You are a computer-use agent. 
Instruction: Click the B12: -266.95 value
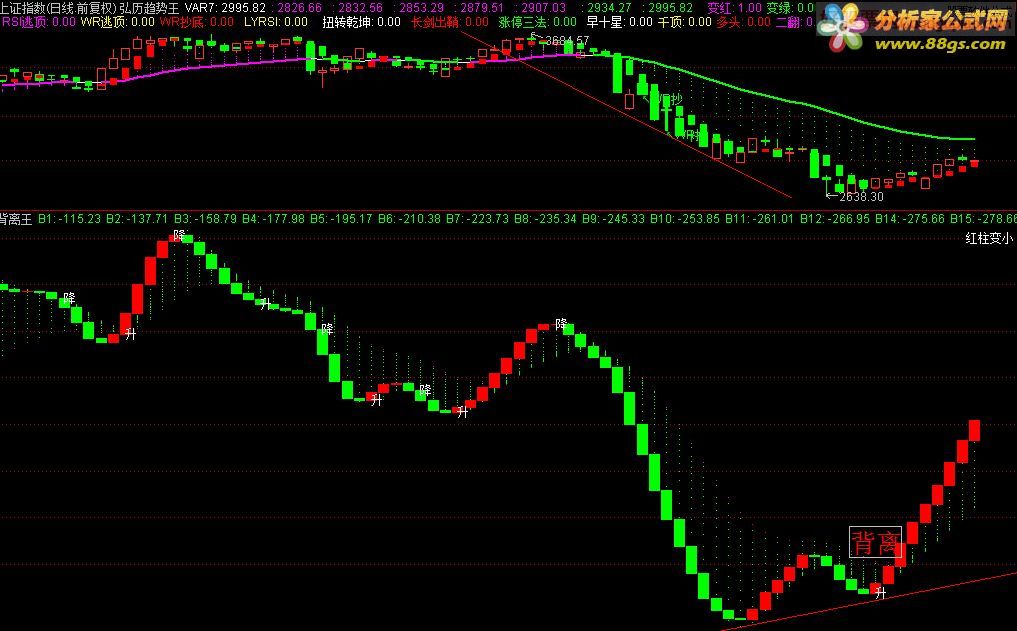[x=835, y=219]
